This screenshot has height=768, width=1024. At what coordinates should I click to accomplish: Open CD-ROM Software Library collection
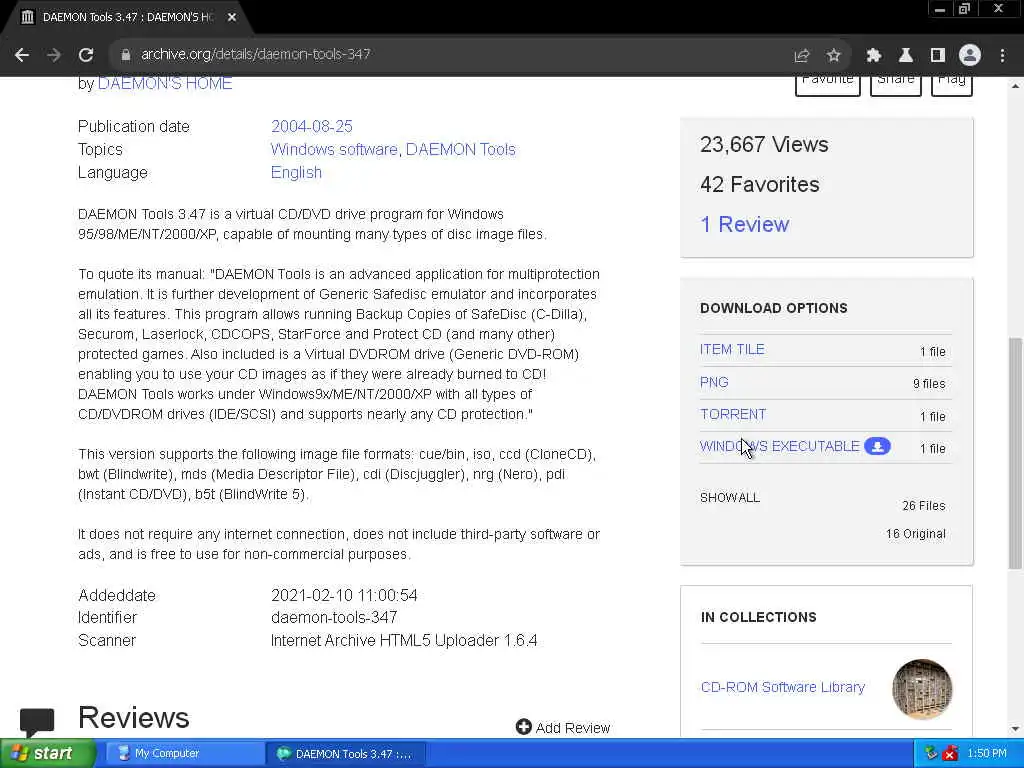782,688
